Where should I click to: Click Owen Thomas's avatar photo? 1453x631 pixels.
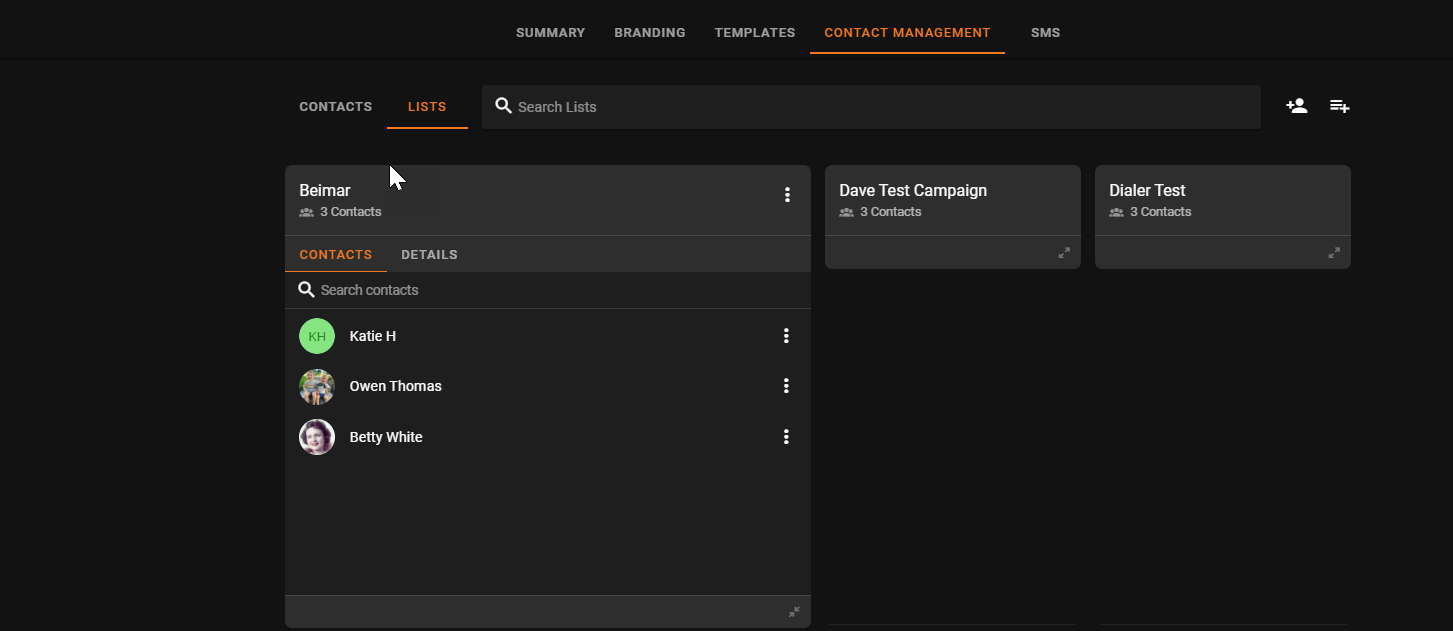tap(317, 386)
